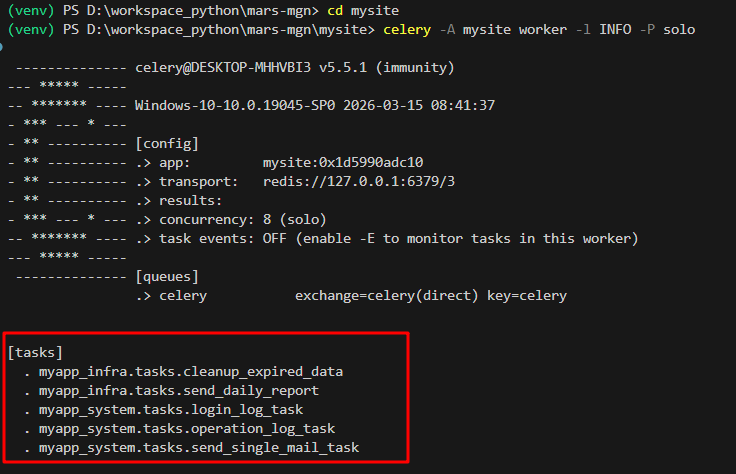Select the send_daily_report task entry
Image resolution: width=736 pixels, height=474 pixels.
pyautogui.click(x=178, y=390)
